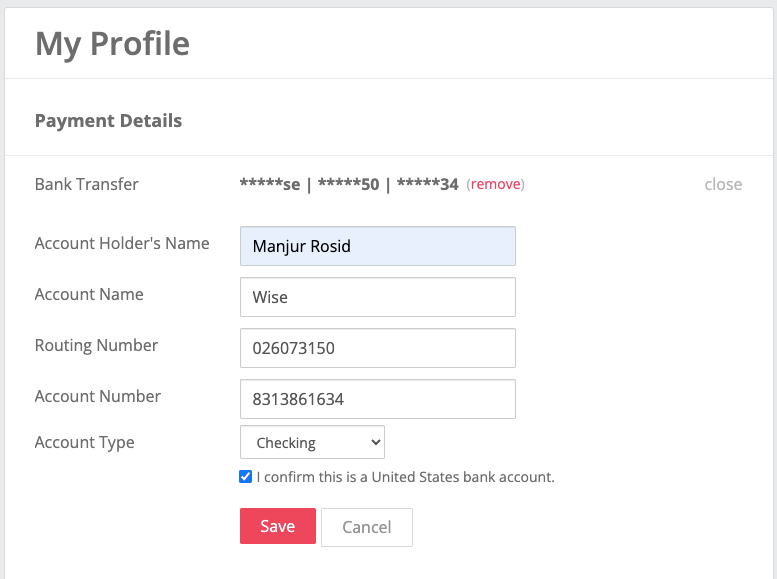Screen dimensions: 777x579
Task: Click the Account Name field containing Wise
Action: coord(377,297)
